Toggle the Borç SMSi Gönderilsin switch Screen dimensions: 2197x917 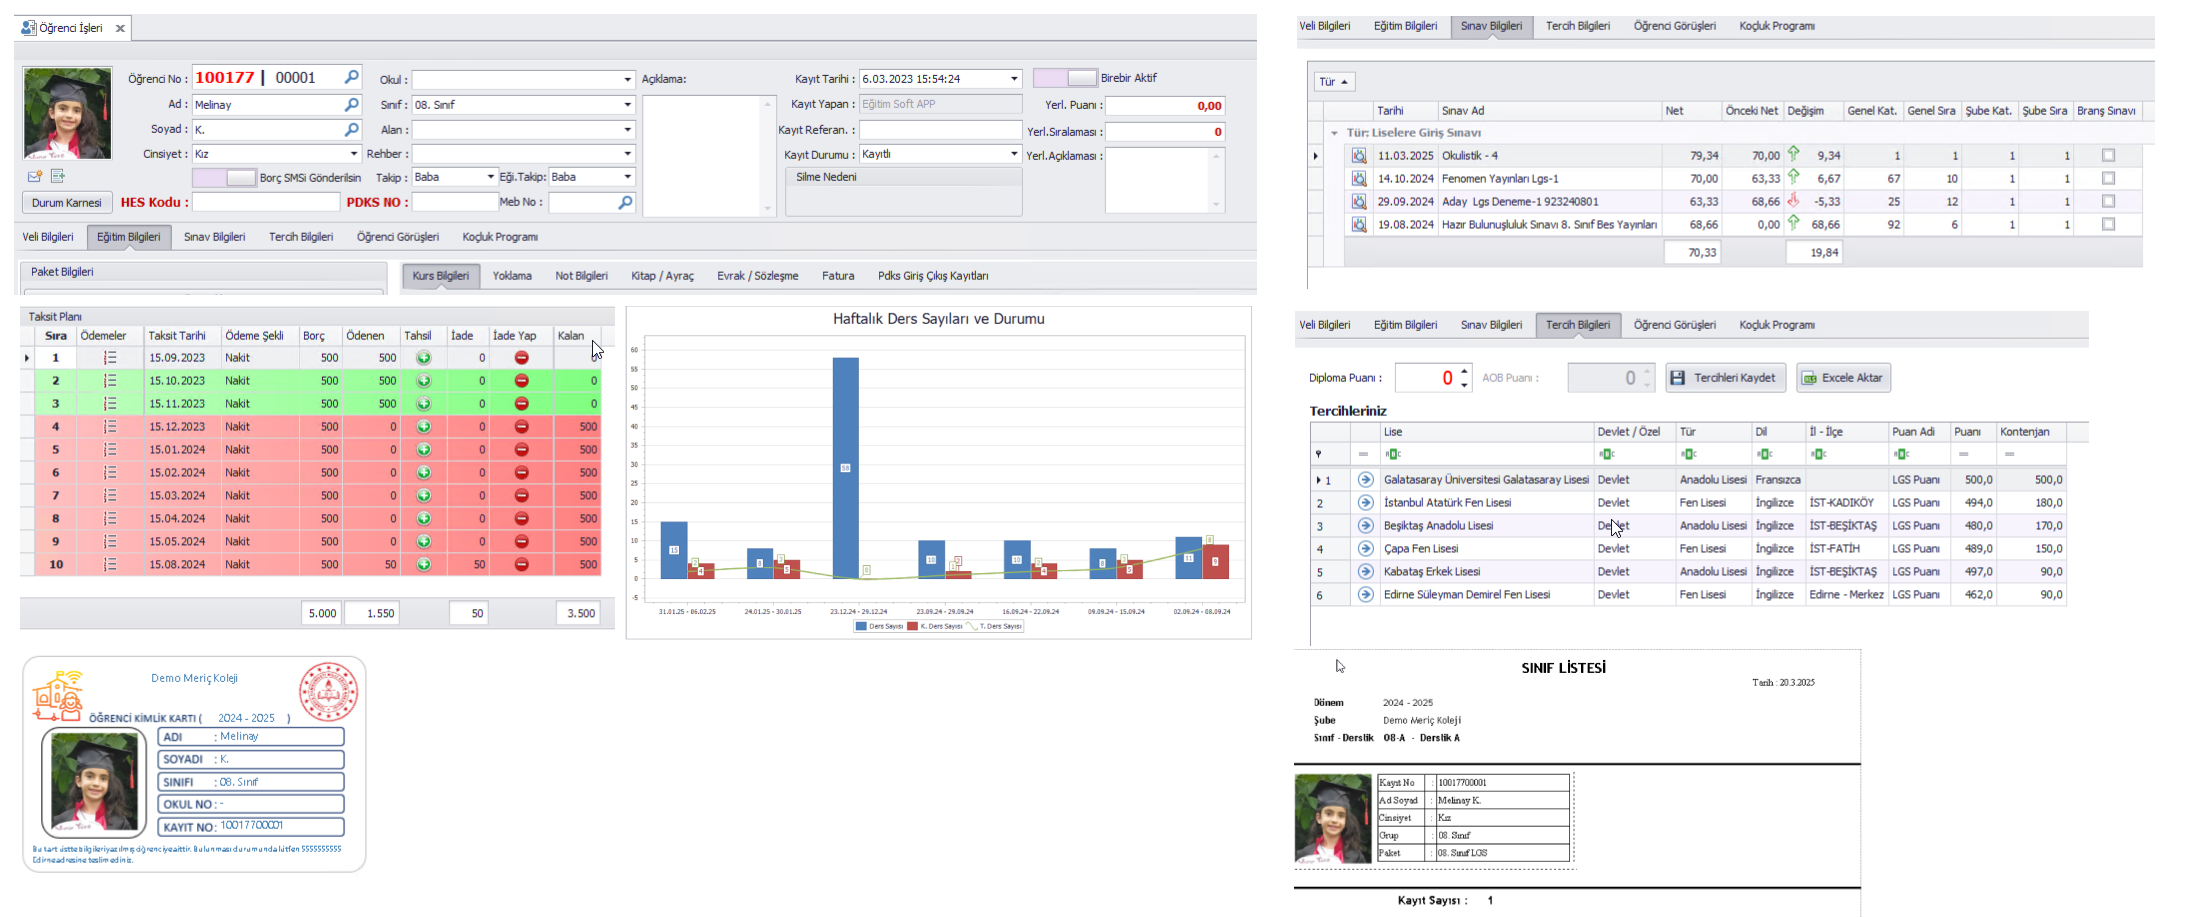(x=224, y=177)
